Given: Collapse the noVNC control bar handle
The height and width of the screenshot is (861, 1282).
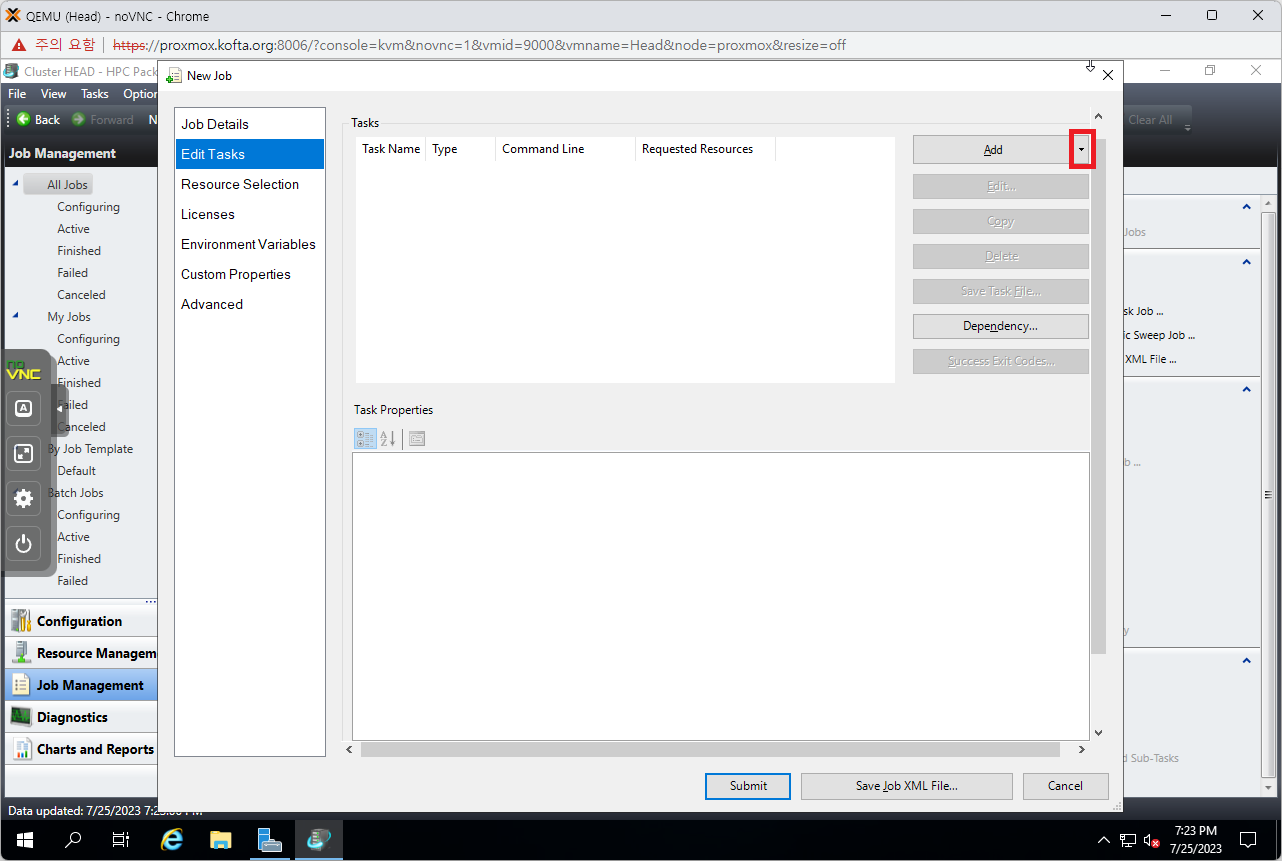Looking at the screenshot, I should [59, 409].
